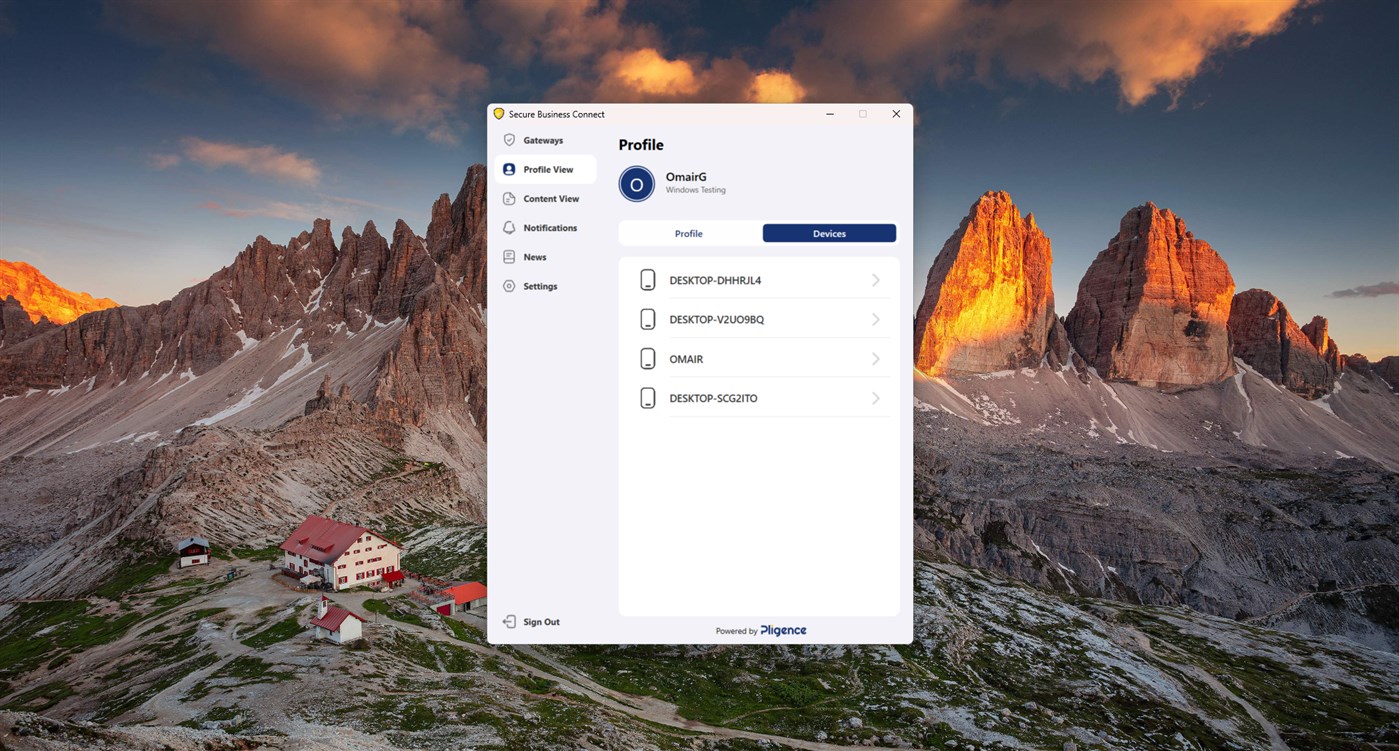This screenshot has height=751, width=1399.
Task: Select the Profile View label in sidebar
Action: click(x=548, y=170)
